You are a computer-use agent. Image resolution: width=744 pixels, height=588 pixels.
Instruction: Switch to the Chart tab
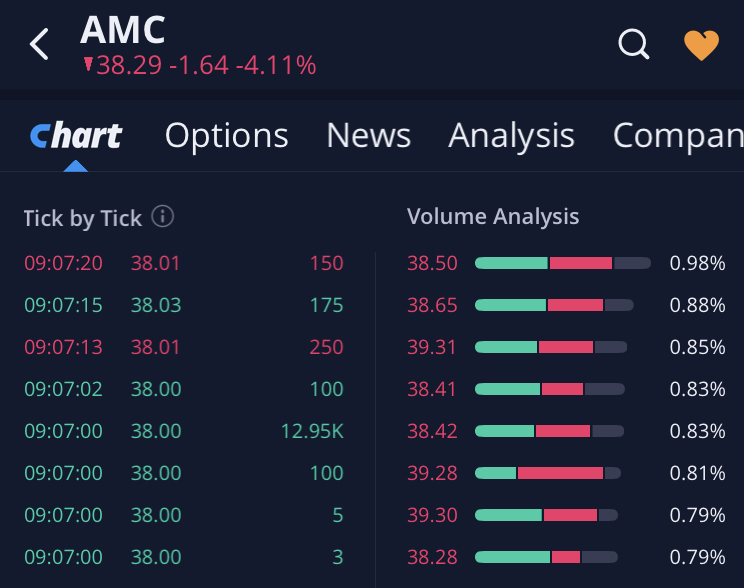tap(76, 136)
